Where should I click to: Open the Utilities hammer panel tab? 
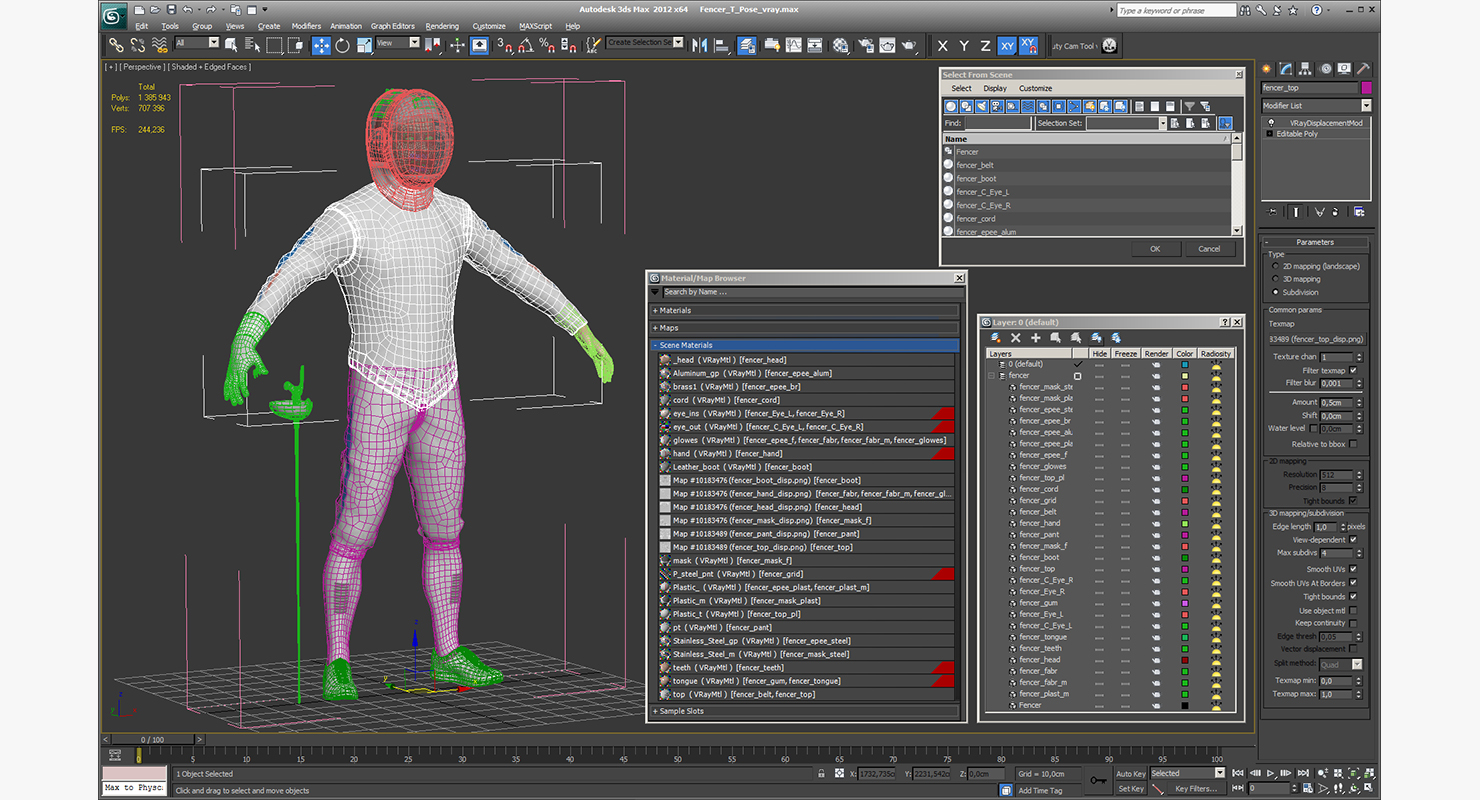tap(1362, 69)
